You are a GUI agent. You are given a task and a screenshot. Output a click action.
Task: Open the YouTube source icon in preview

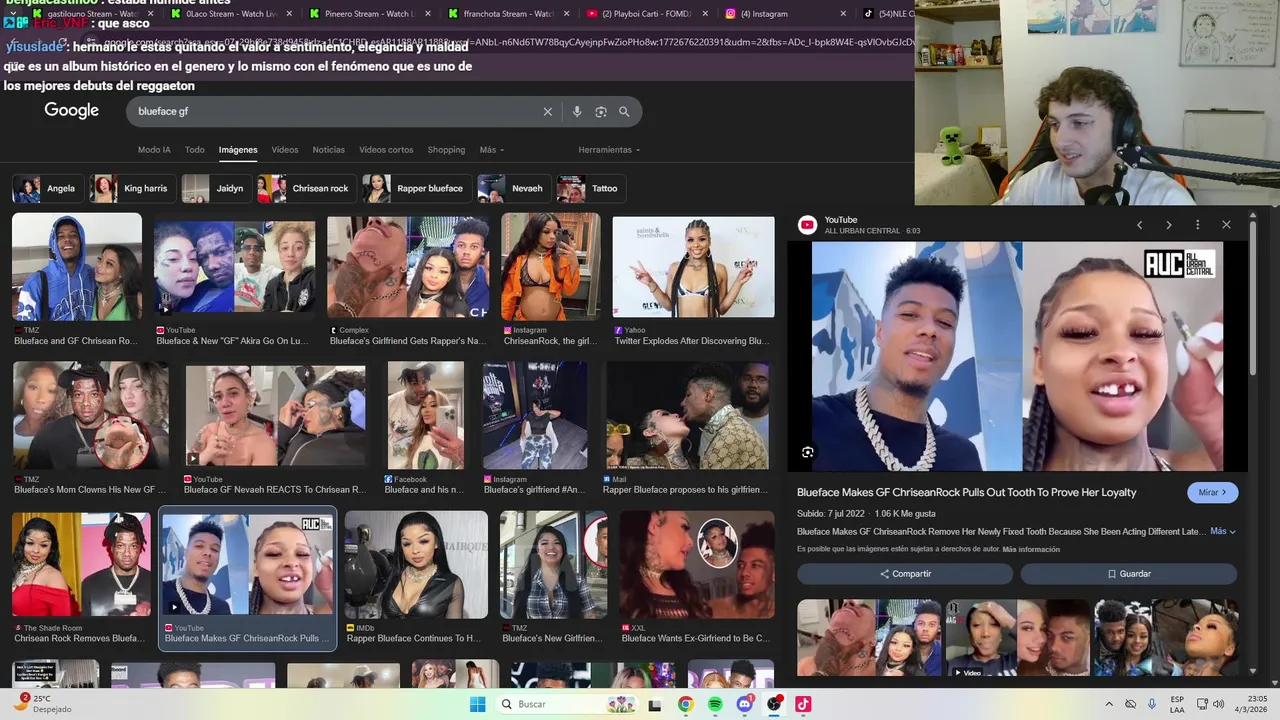pos(807,225)
